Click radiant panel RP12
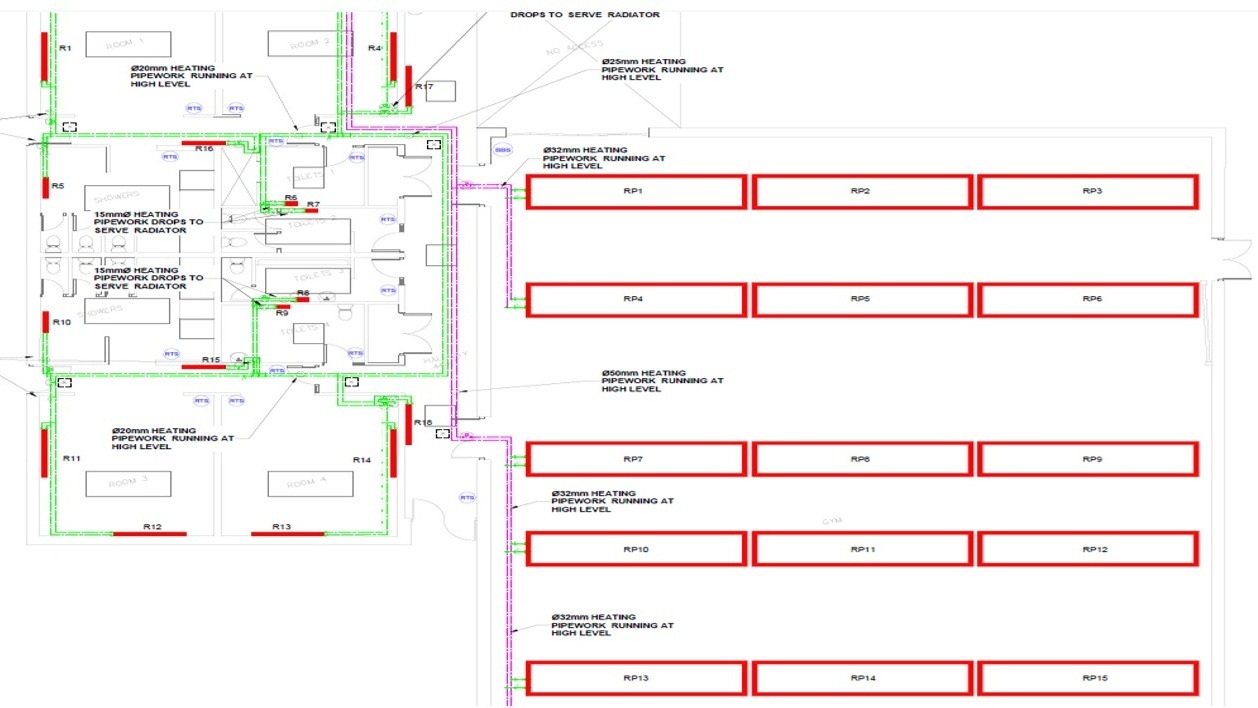The width and height of the screenshot is (1258, 708). click(1088, 549)
